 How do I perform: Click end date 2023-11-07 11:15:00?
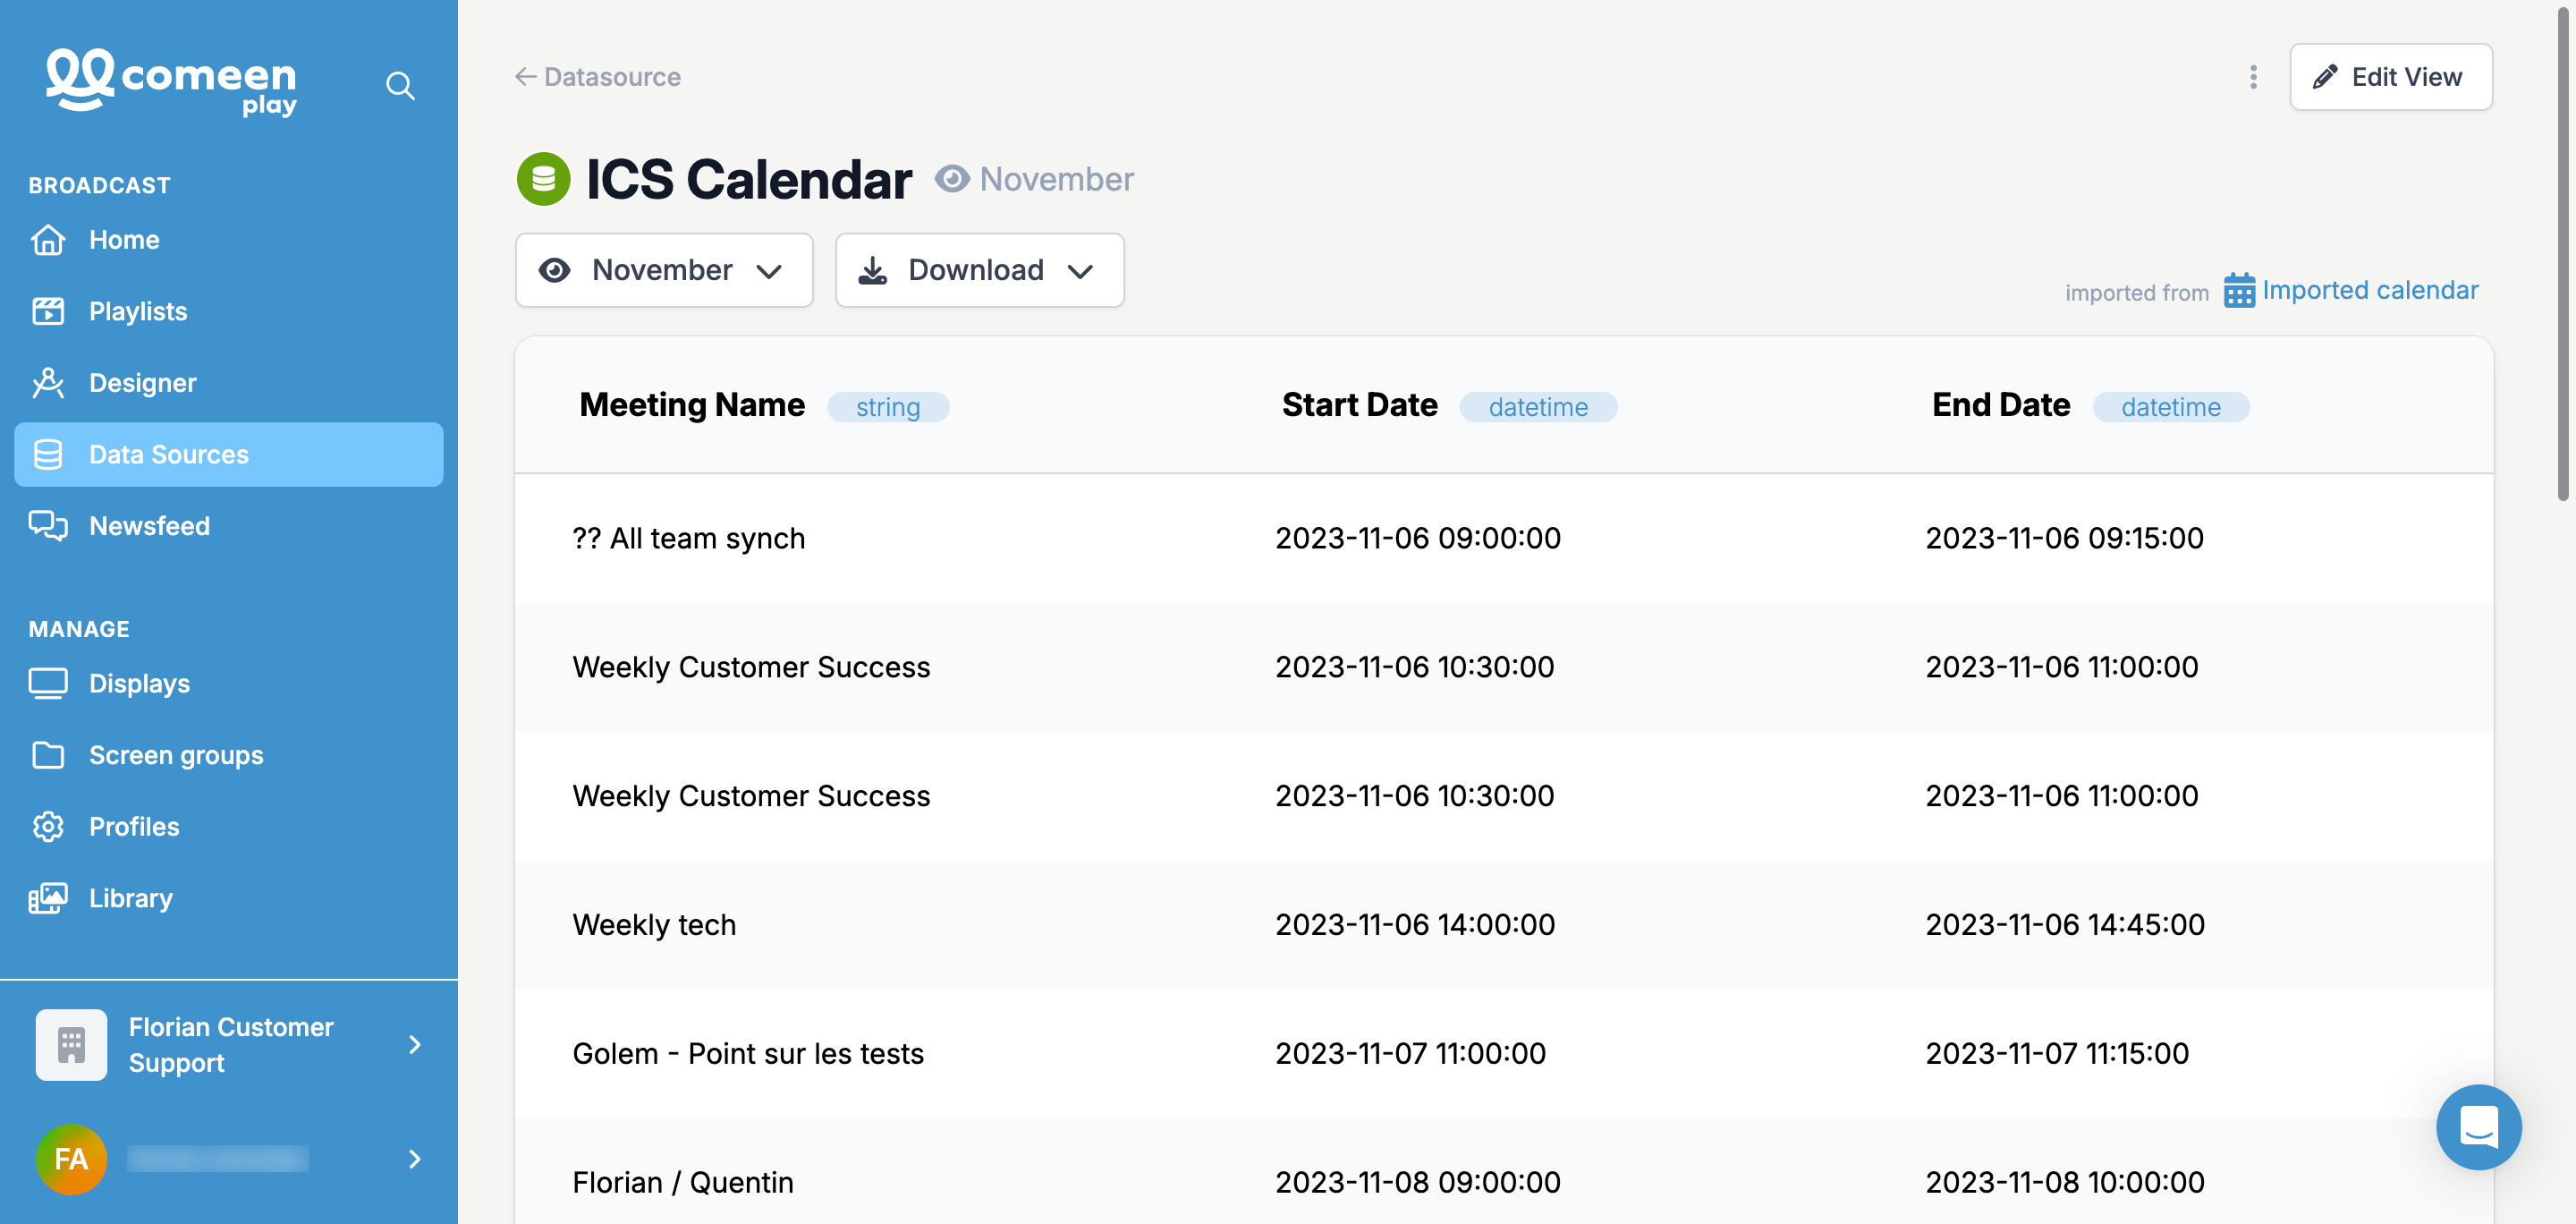tap(2057, 1054)
